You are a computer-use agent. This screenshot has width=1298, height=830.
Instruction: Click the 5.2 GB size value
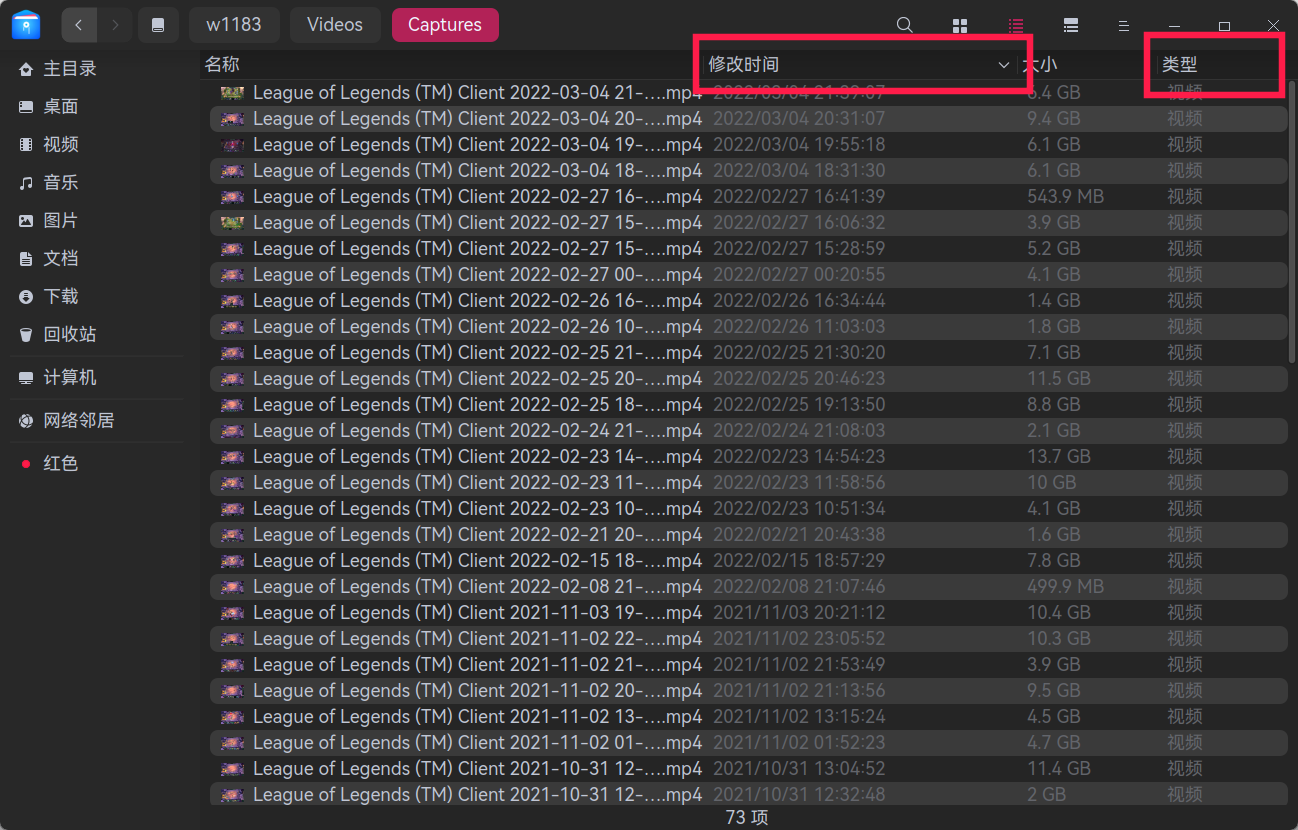[1054, 249]
